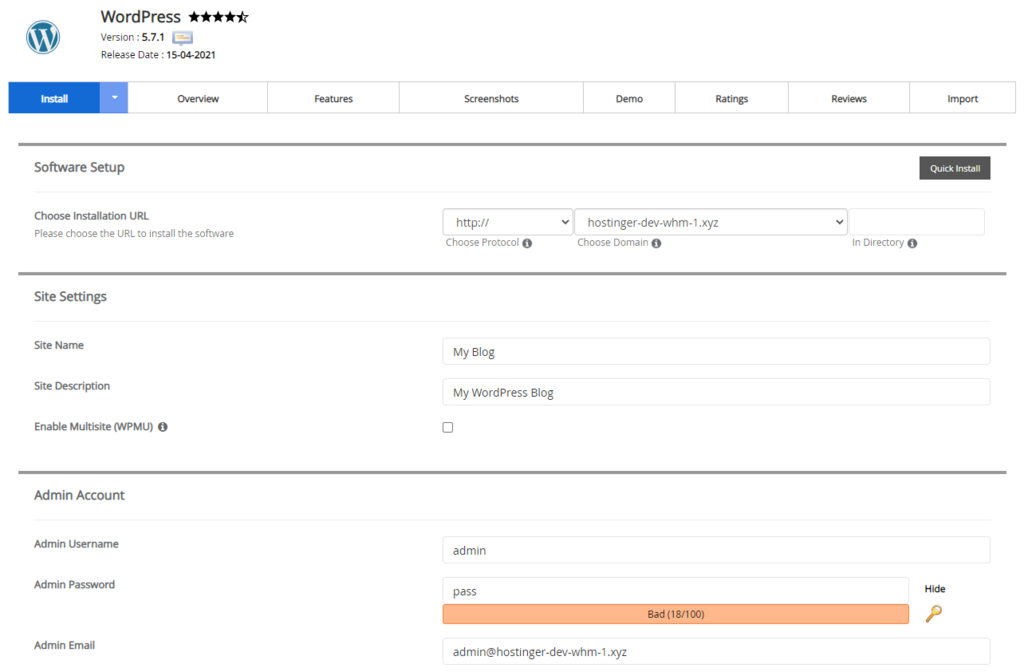The height and width of the screenshot is (672, 1024).
Task: Switch to the Reviews tab
Action: click(x=848, y=97)
